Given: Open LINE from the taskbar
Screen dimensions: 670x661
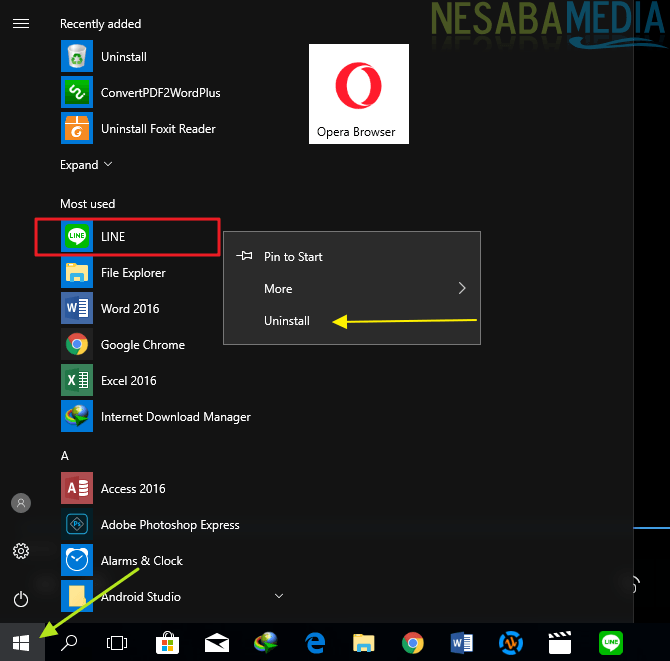Looking at the screenshot, I should (x=611, y=643).
